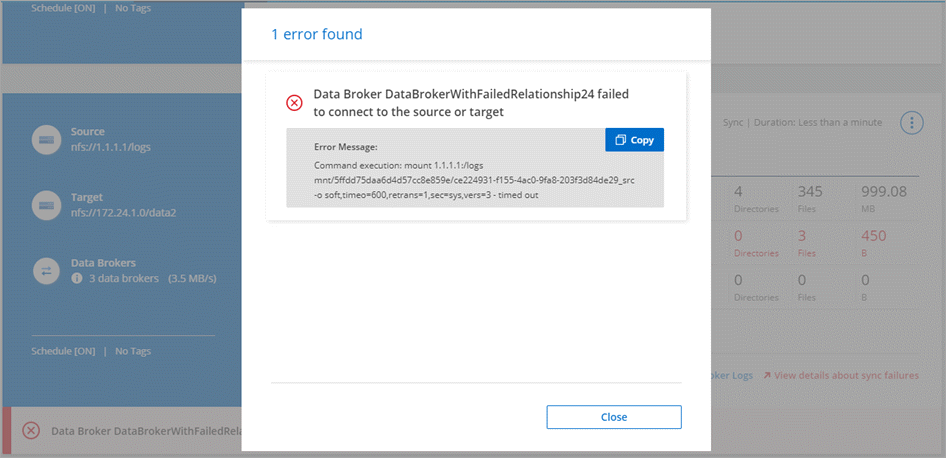Click the 345 Files statistic

(x=811, y=198)
